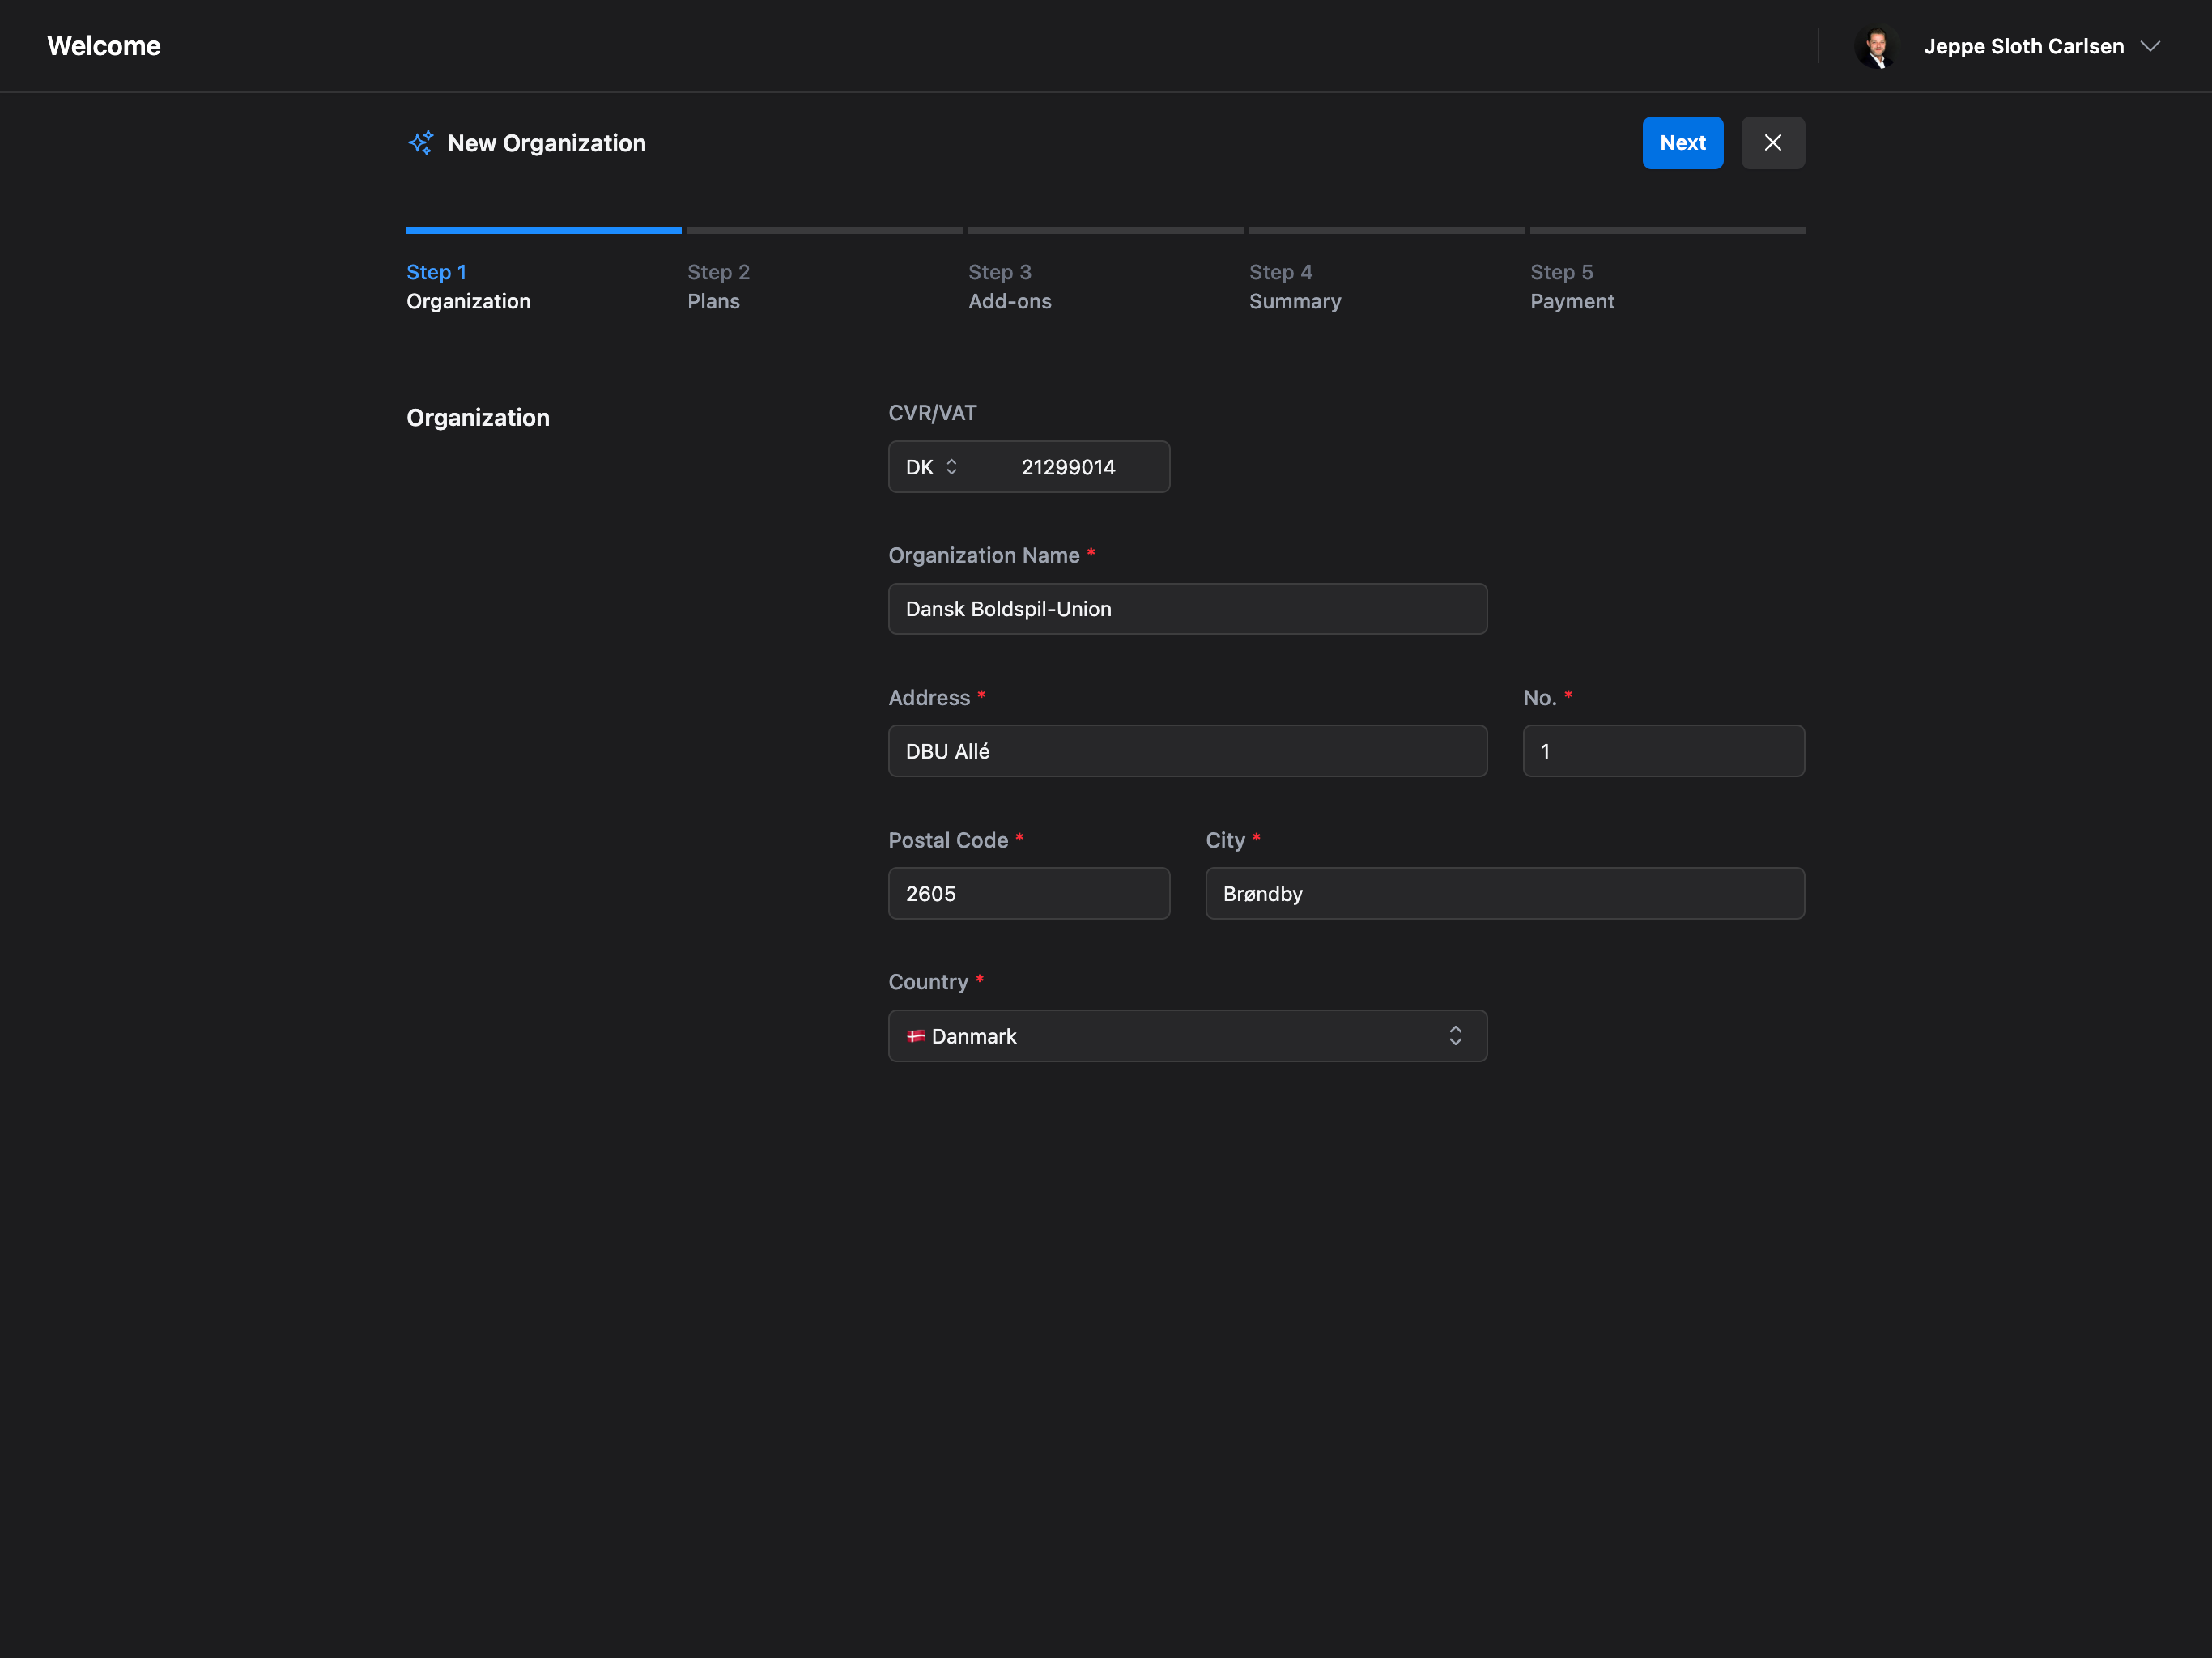Click the Organization Name input field

pyautogui.click(x=1187, y=608)
